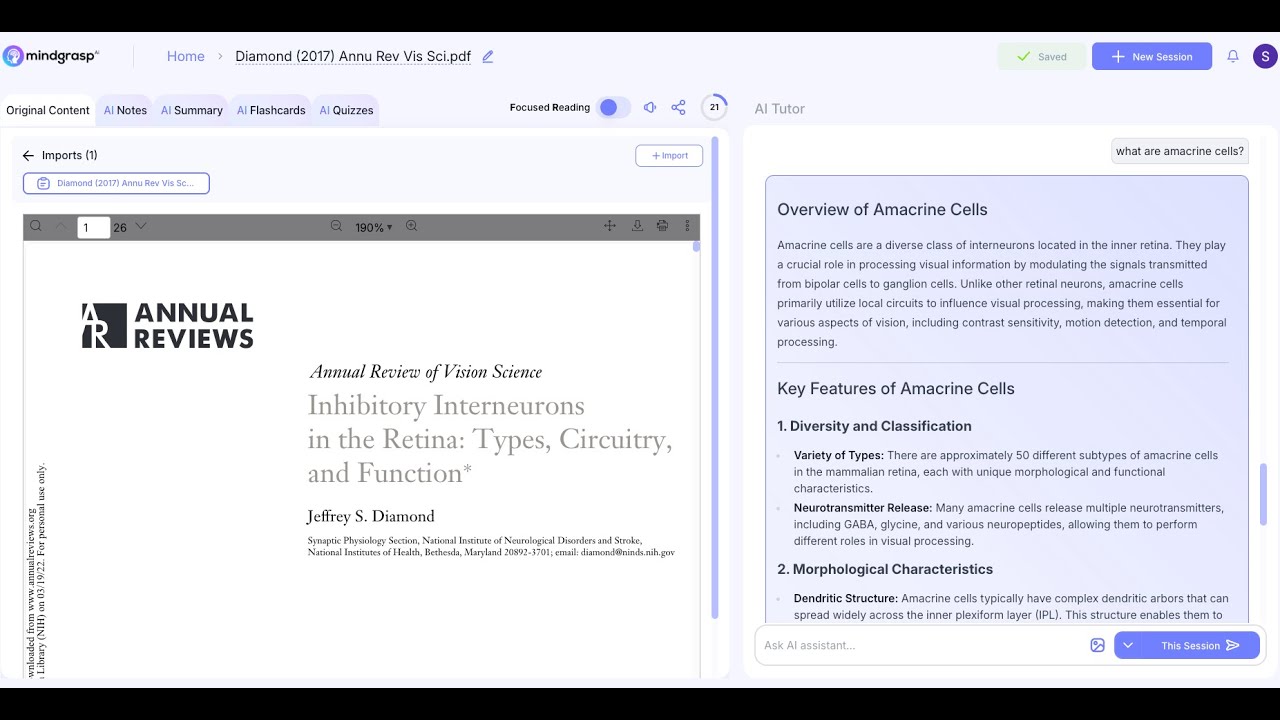Open the AI Quizzes tab

coord(346,110)
